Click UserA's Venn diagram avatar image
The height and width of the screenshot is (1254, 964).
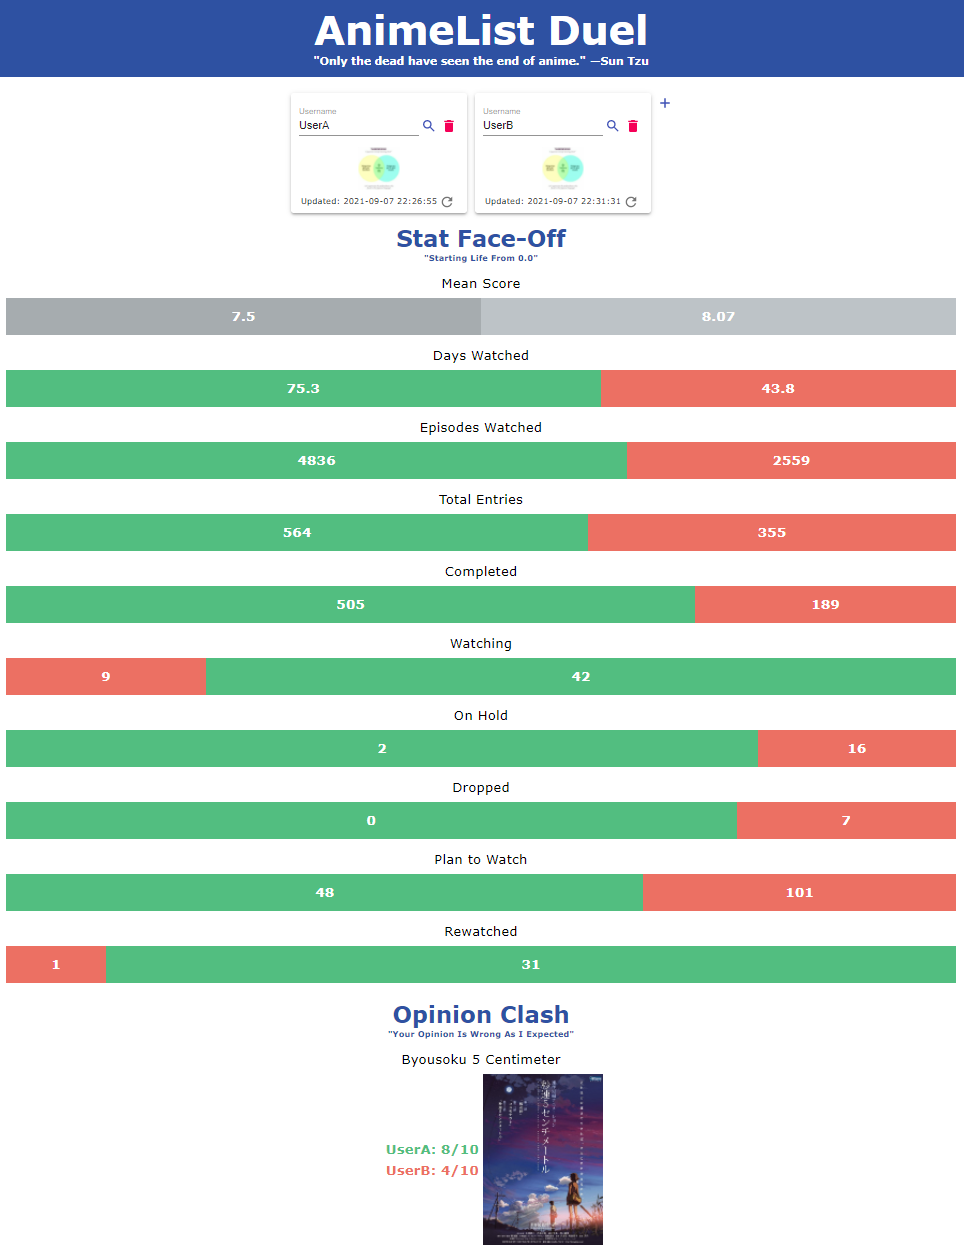(x=379, y=168)
